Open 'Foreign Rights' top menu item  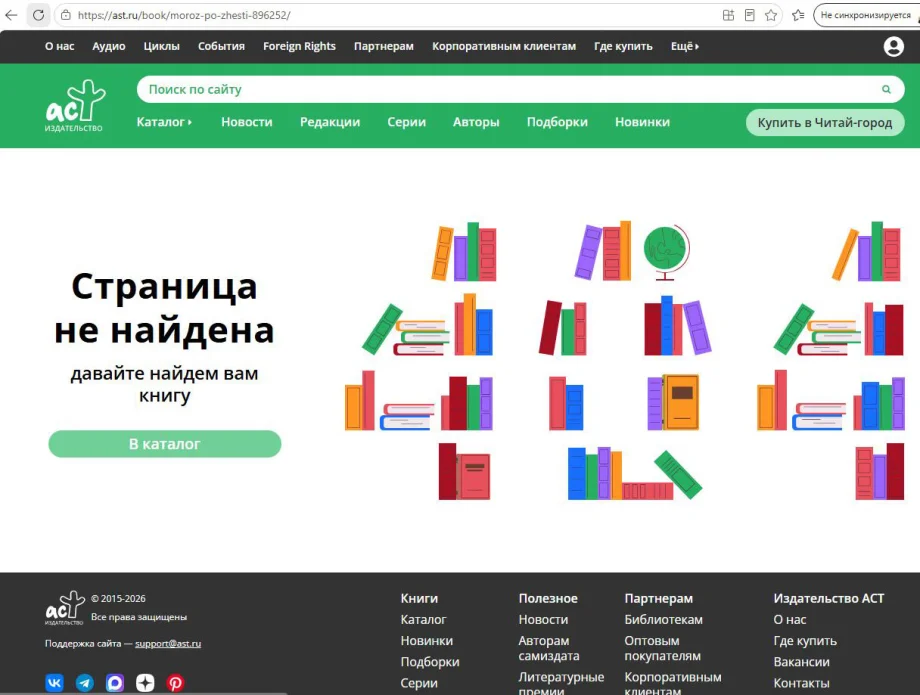[299, 46]
